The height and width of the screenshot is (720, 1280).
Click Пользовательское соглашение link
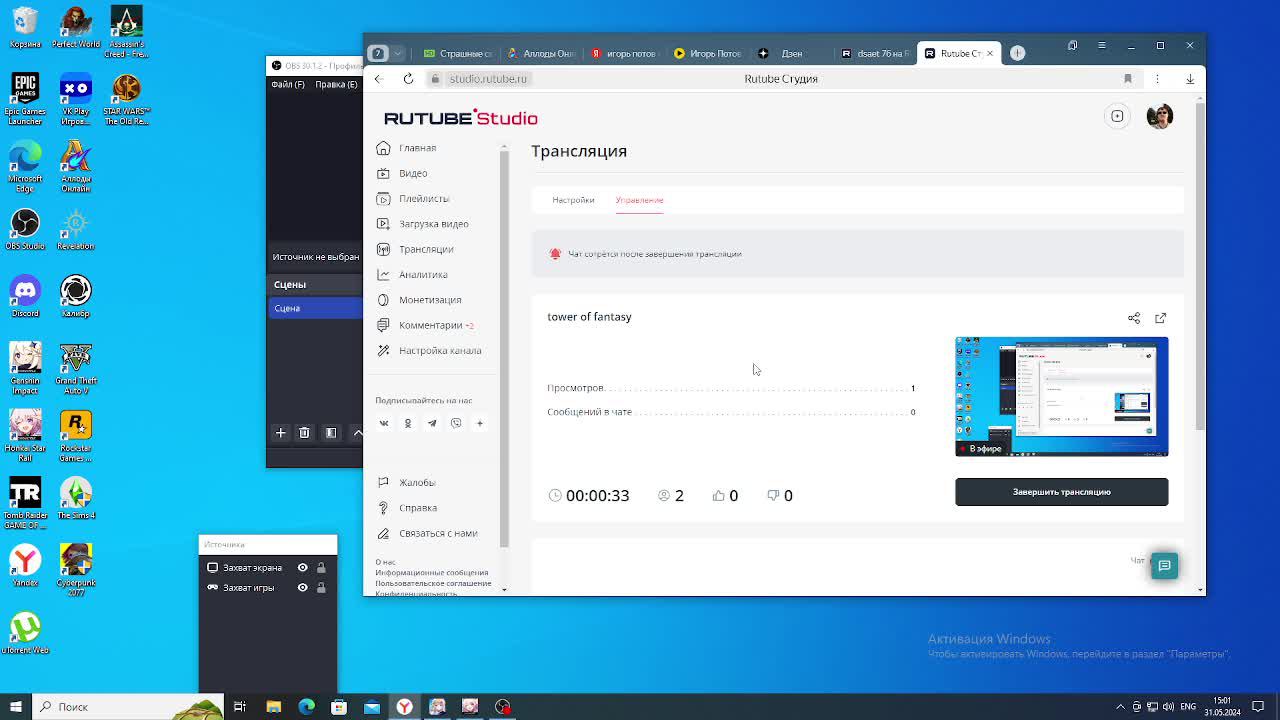coord(433,583)
